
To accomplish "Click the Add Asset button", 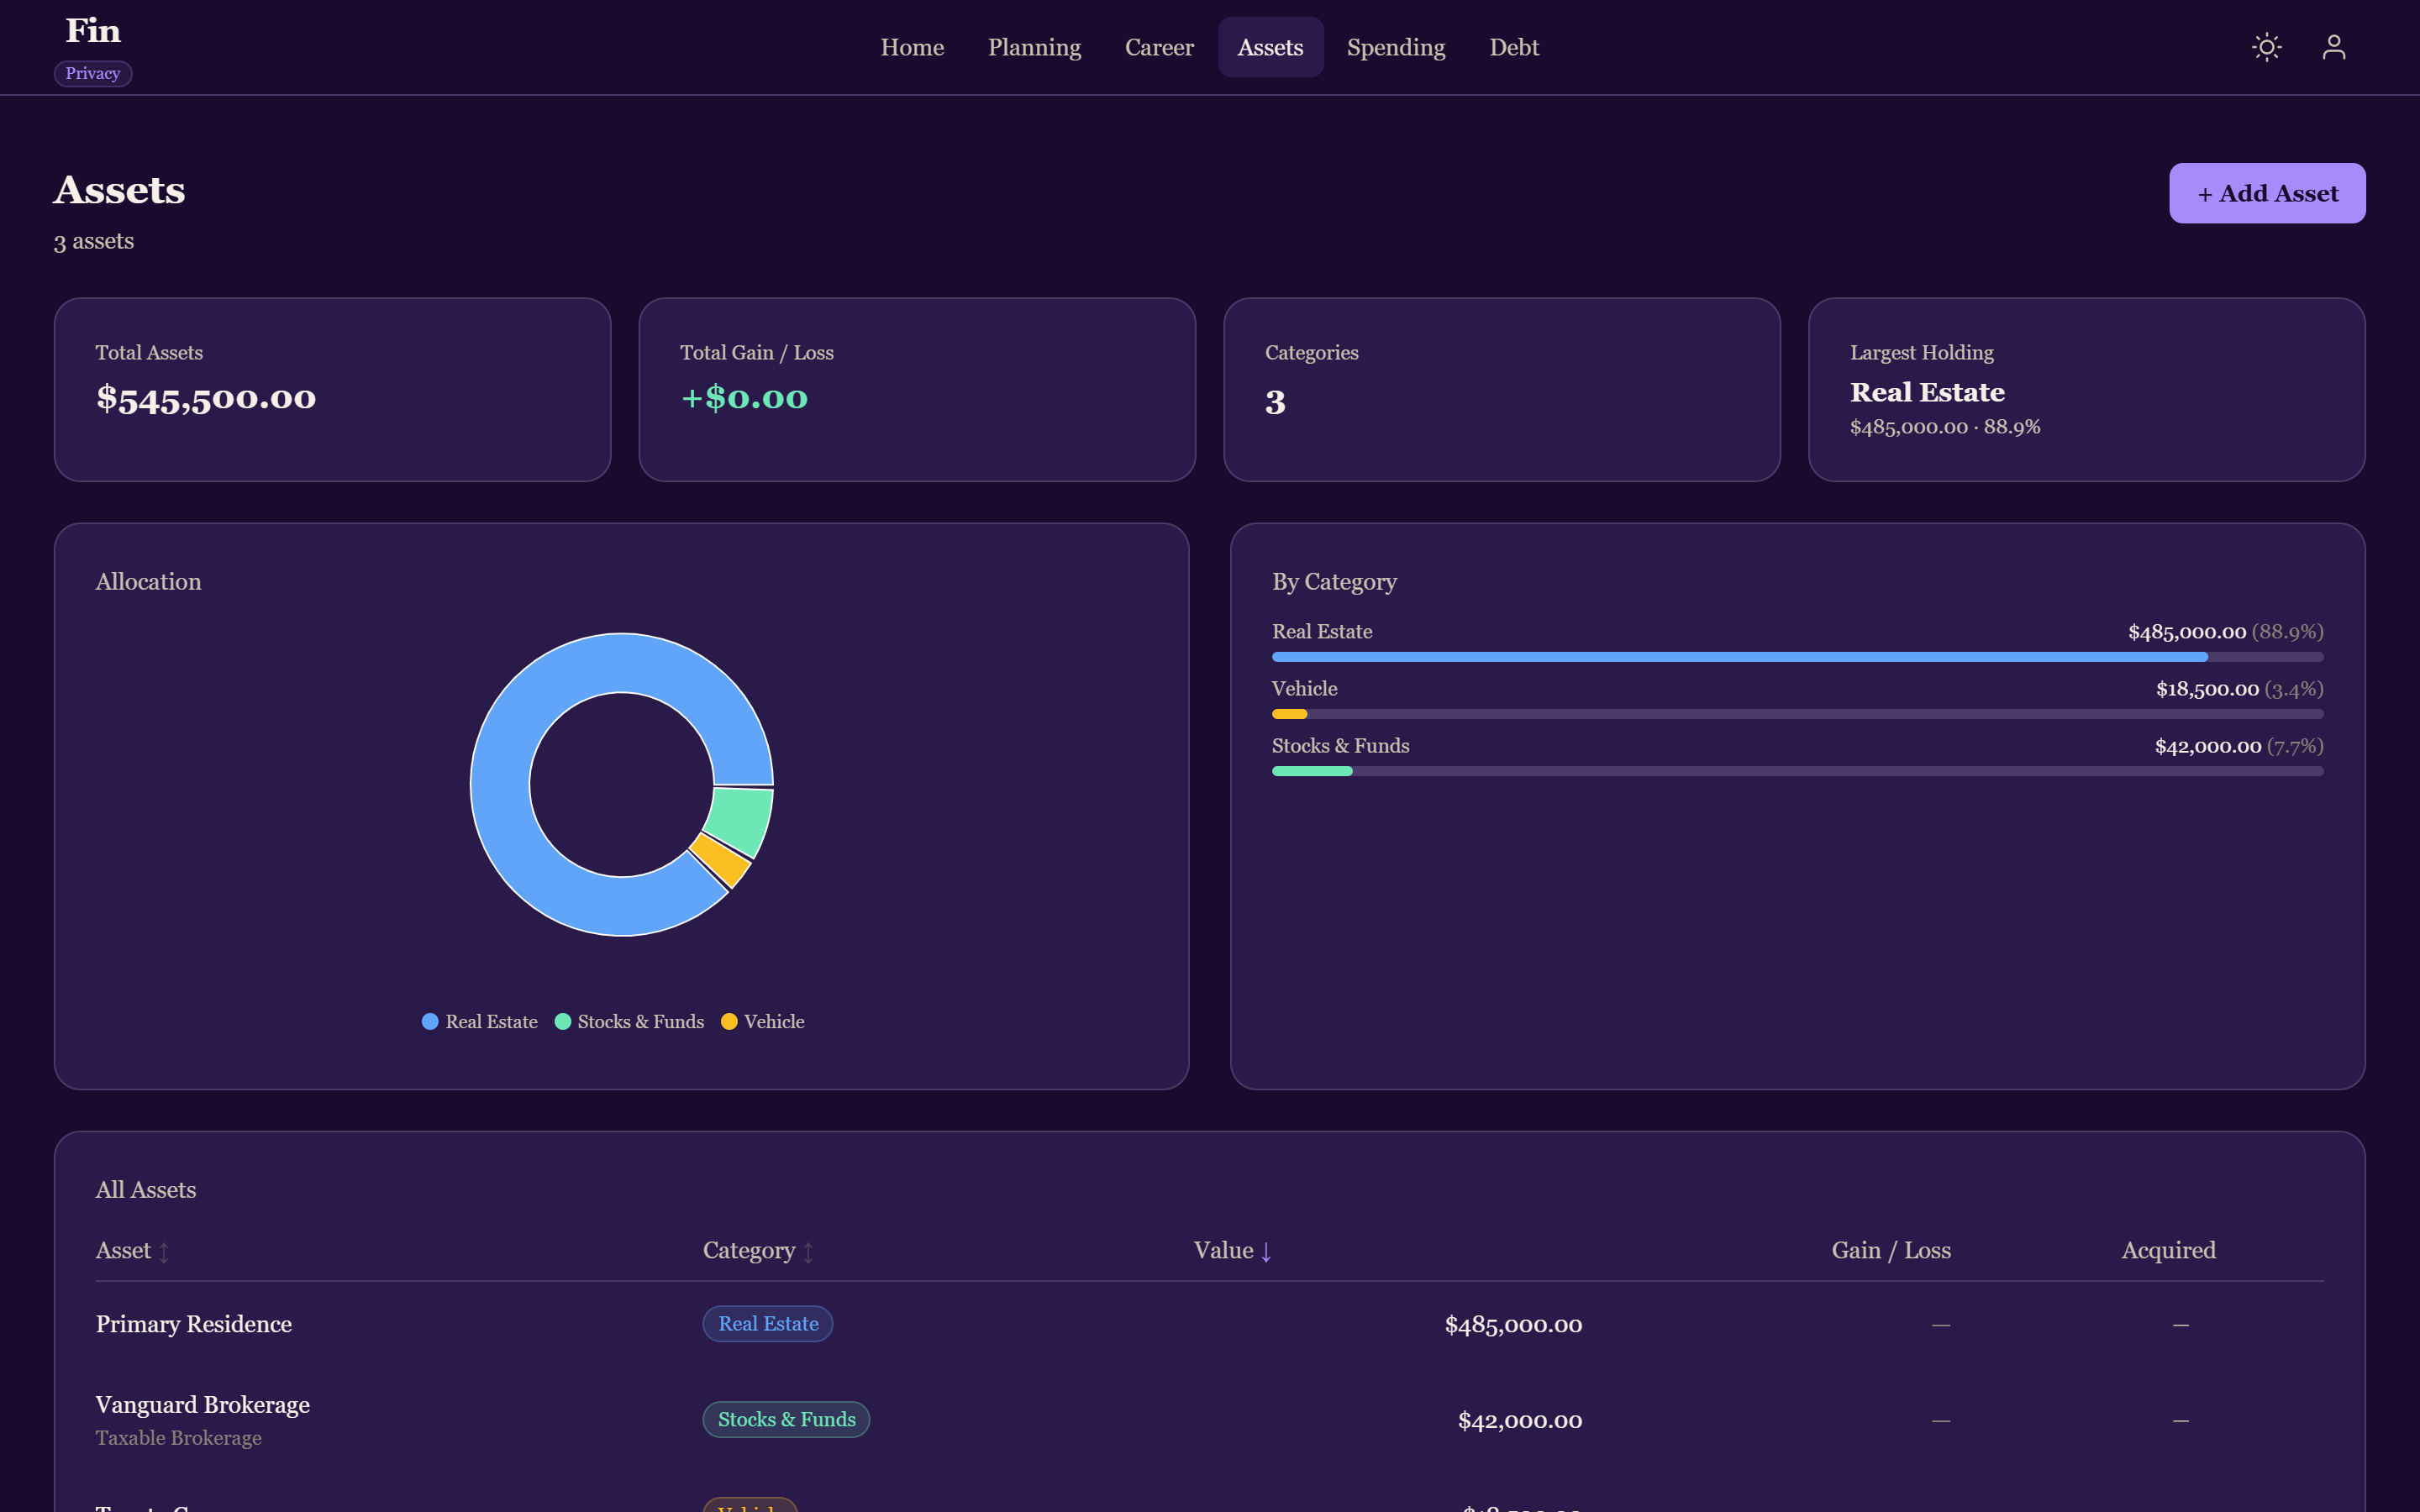I will [x=2267, y=193].
